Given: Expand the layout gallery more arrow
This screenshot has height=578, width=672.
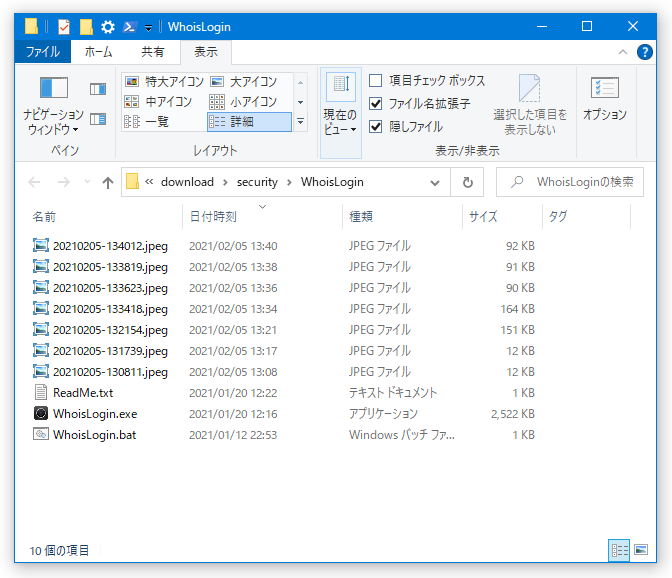Looking at the screenshot, I should [301, 122].
